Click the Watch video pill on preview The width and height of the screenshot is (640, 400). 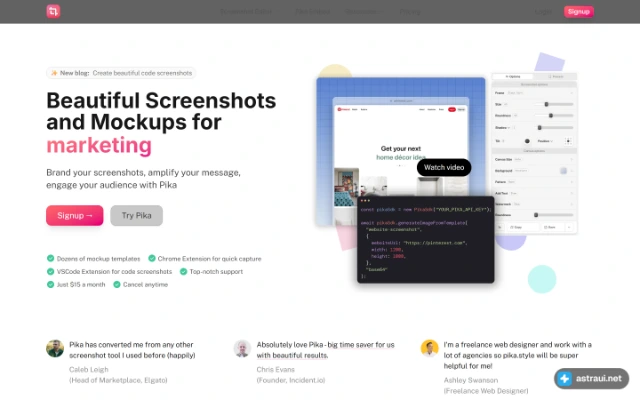click(444, 167)
